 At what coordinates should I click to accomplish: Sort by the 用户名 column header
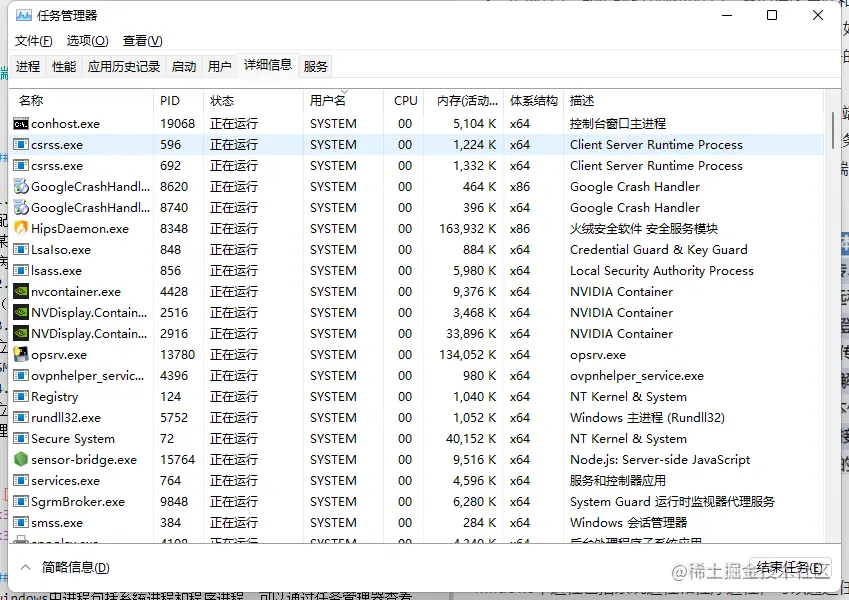coord(344,101)
